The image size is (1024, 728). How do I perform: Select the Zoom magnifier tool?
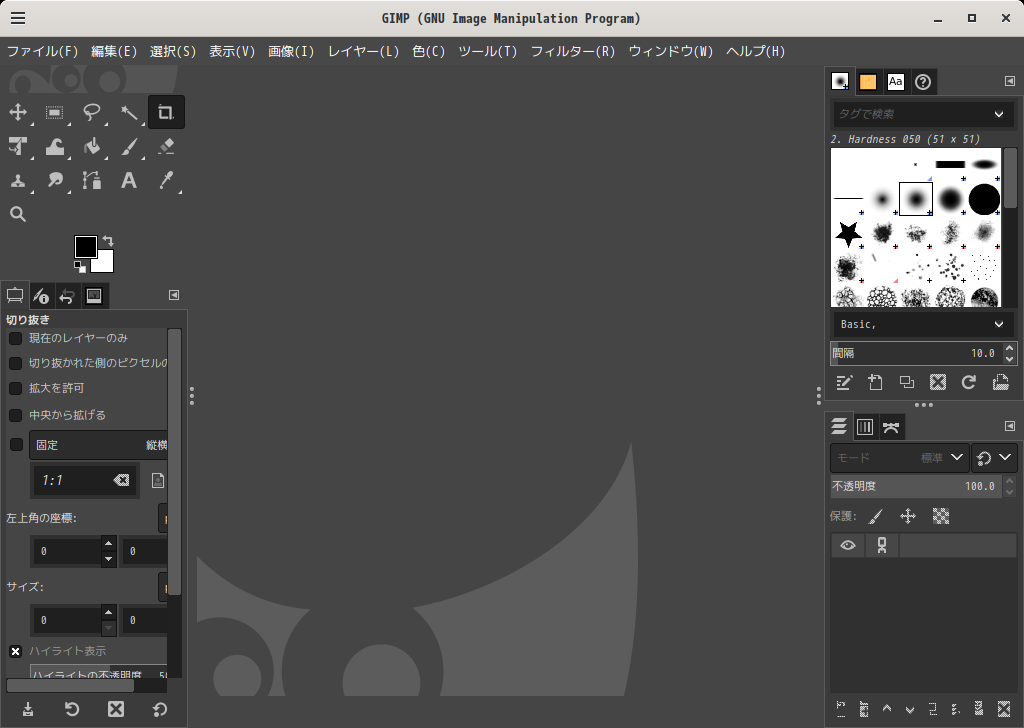(x=18, y=214)
